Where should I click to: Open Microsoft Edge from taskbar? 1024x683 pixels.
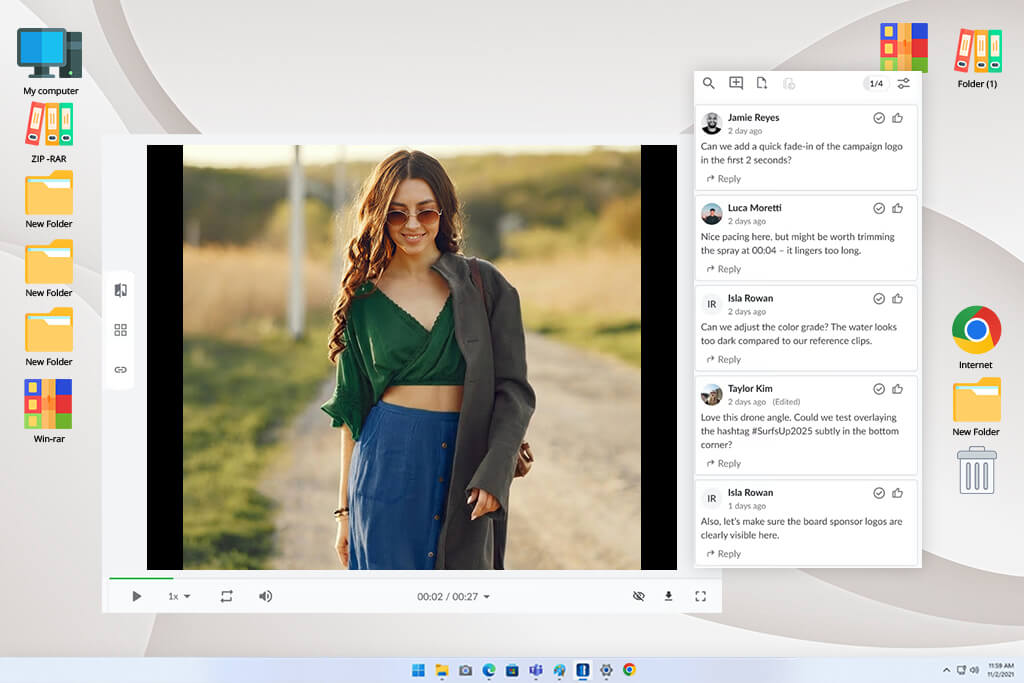pos(488,670)
